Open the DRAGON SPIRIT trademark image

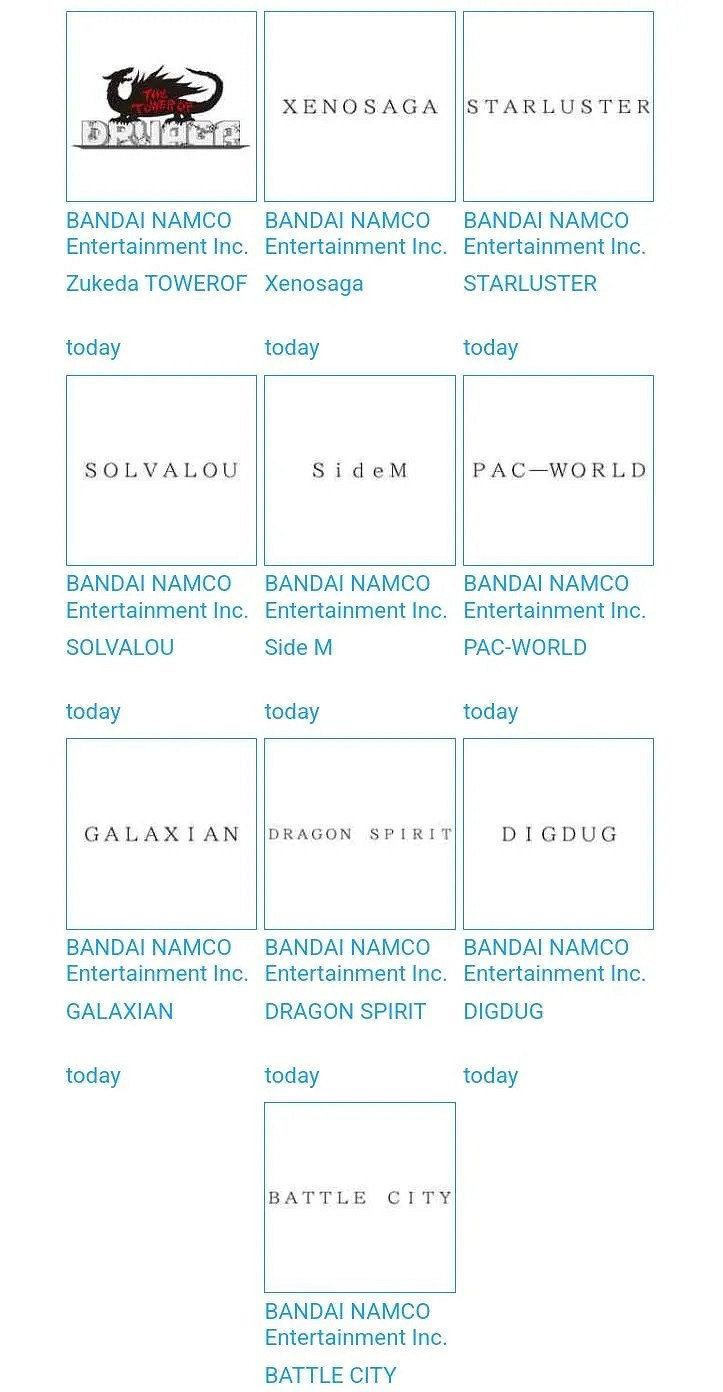(x=360, y=834)
